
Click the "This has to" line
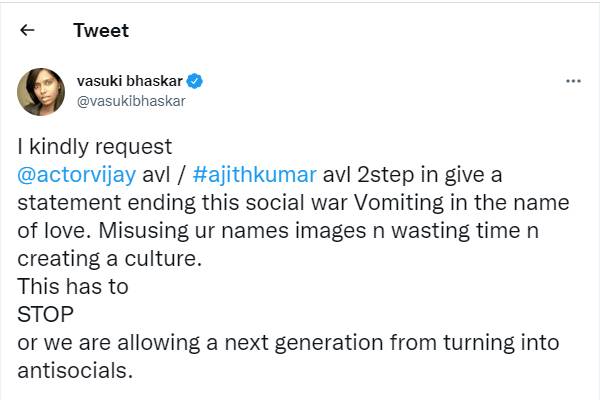[73, 286]
